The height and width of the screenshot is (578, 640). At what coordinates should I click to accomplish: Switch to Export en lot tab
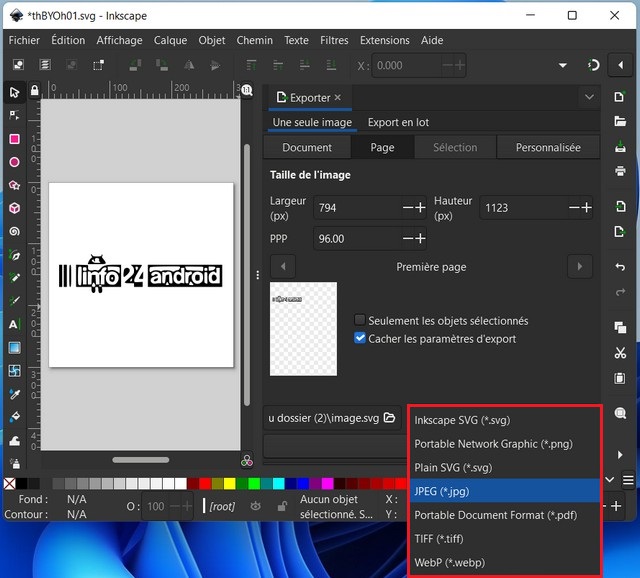[398, 122]
